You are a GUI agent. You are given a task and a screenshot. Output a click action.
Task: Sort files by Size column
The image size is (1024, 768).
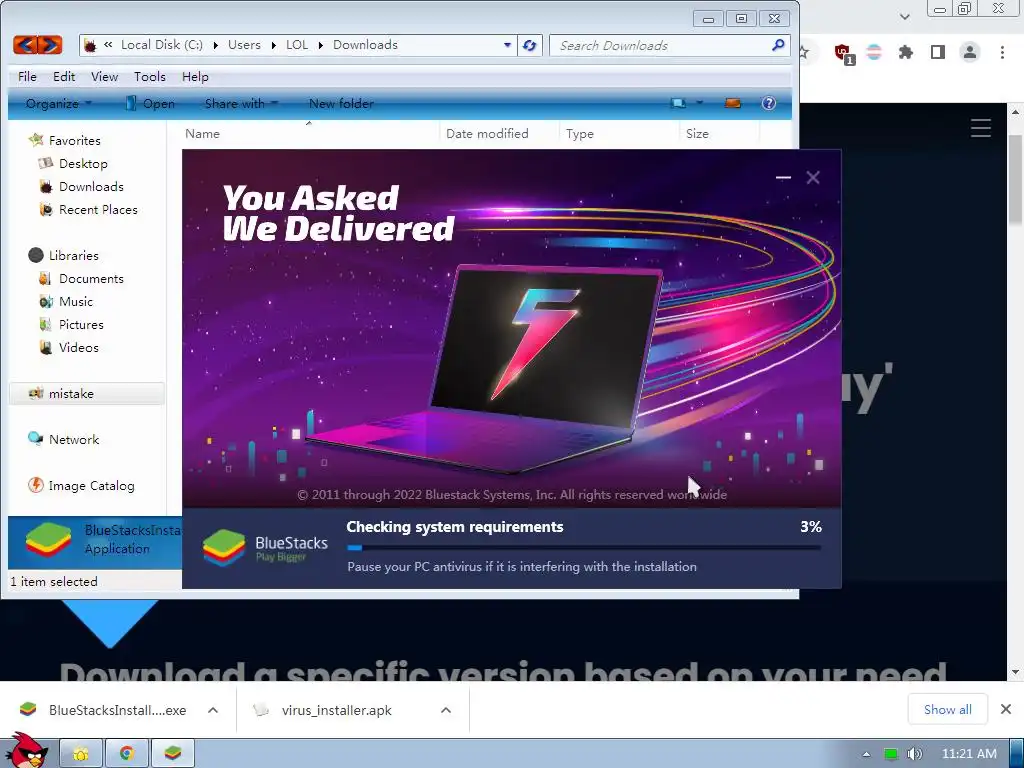(697, 134)
